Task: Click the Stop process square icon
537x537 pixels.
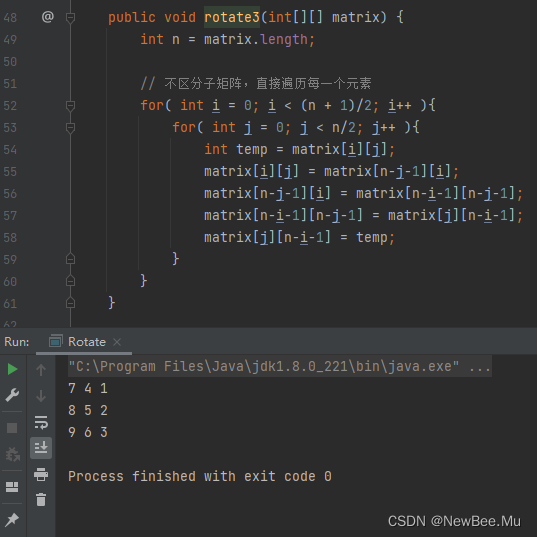Action: (12, 428)
